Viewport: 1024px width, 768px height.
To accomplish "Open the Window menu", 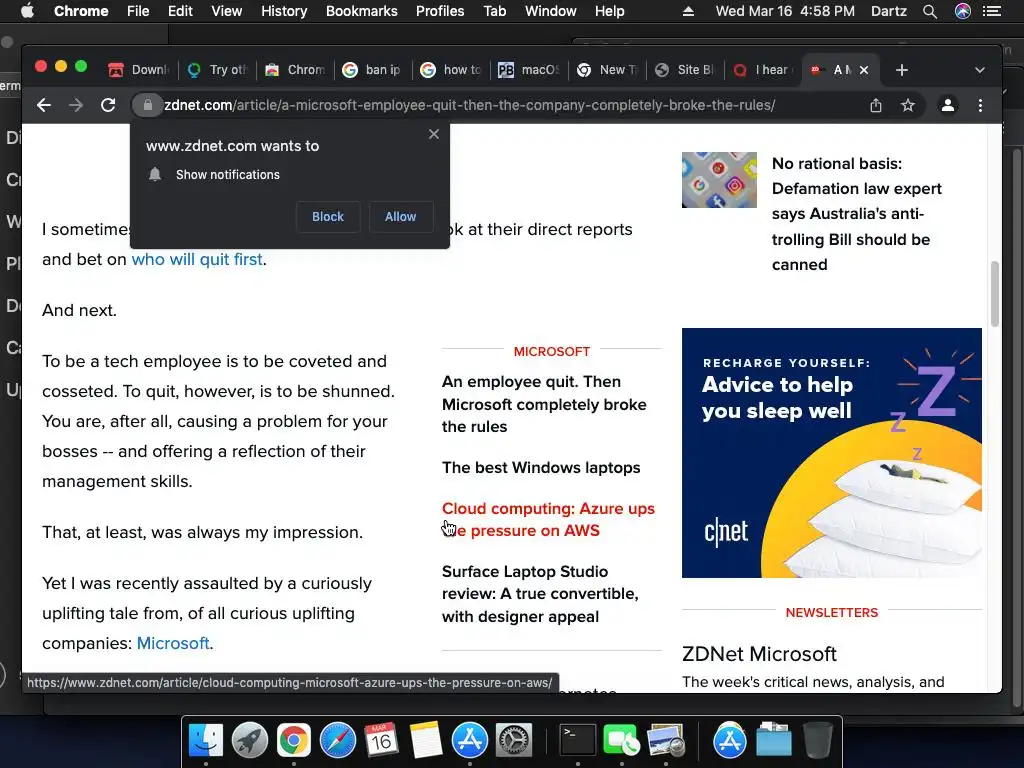I will pos(551,11).
